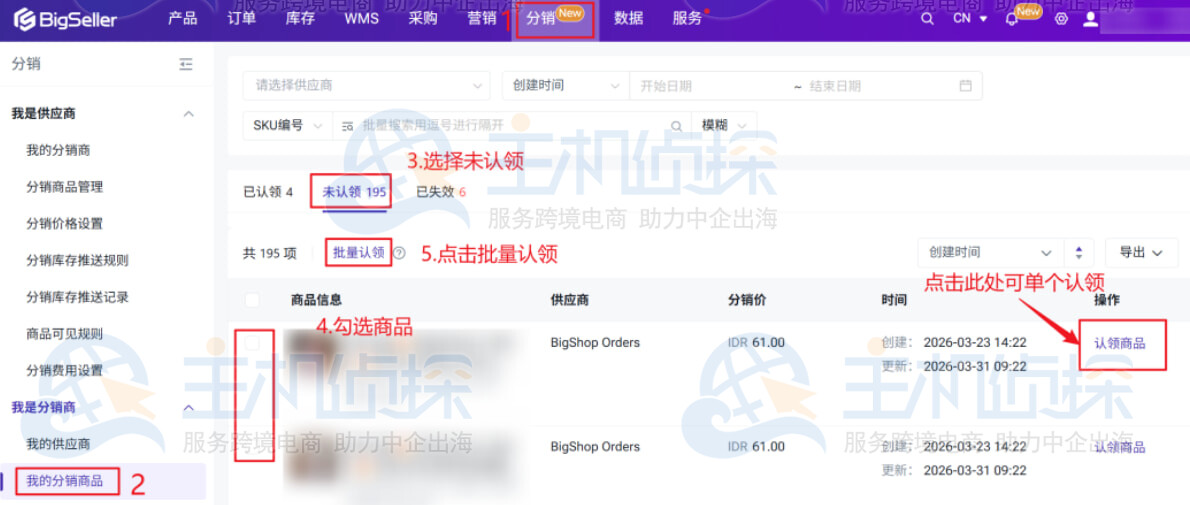Open the 营销 menu

(482, 19)
